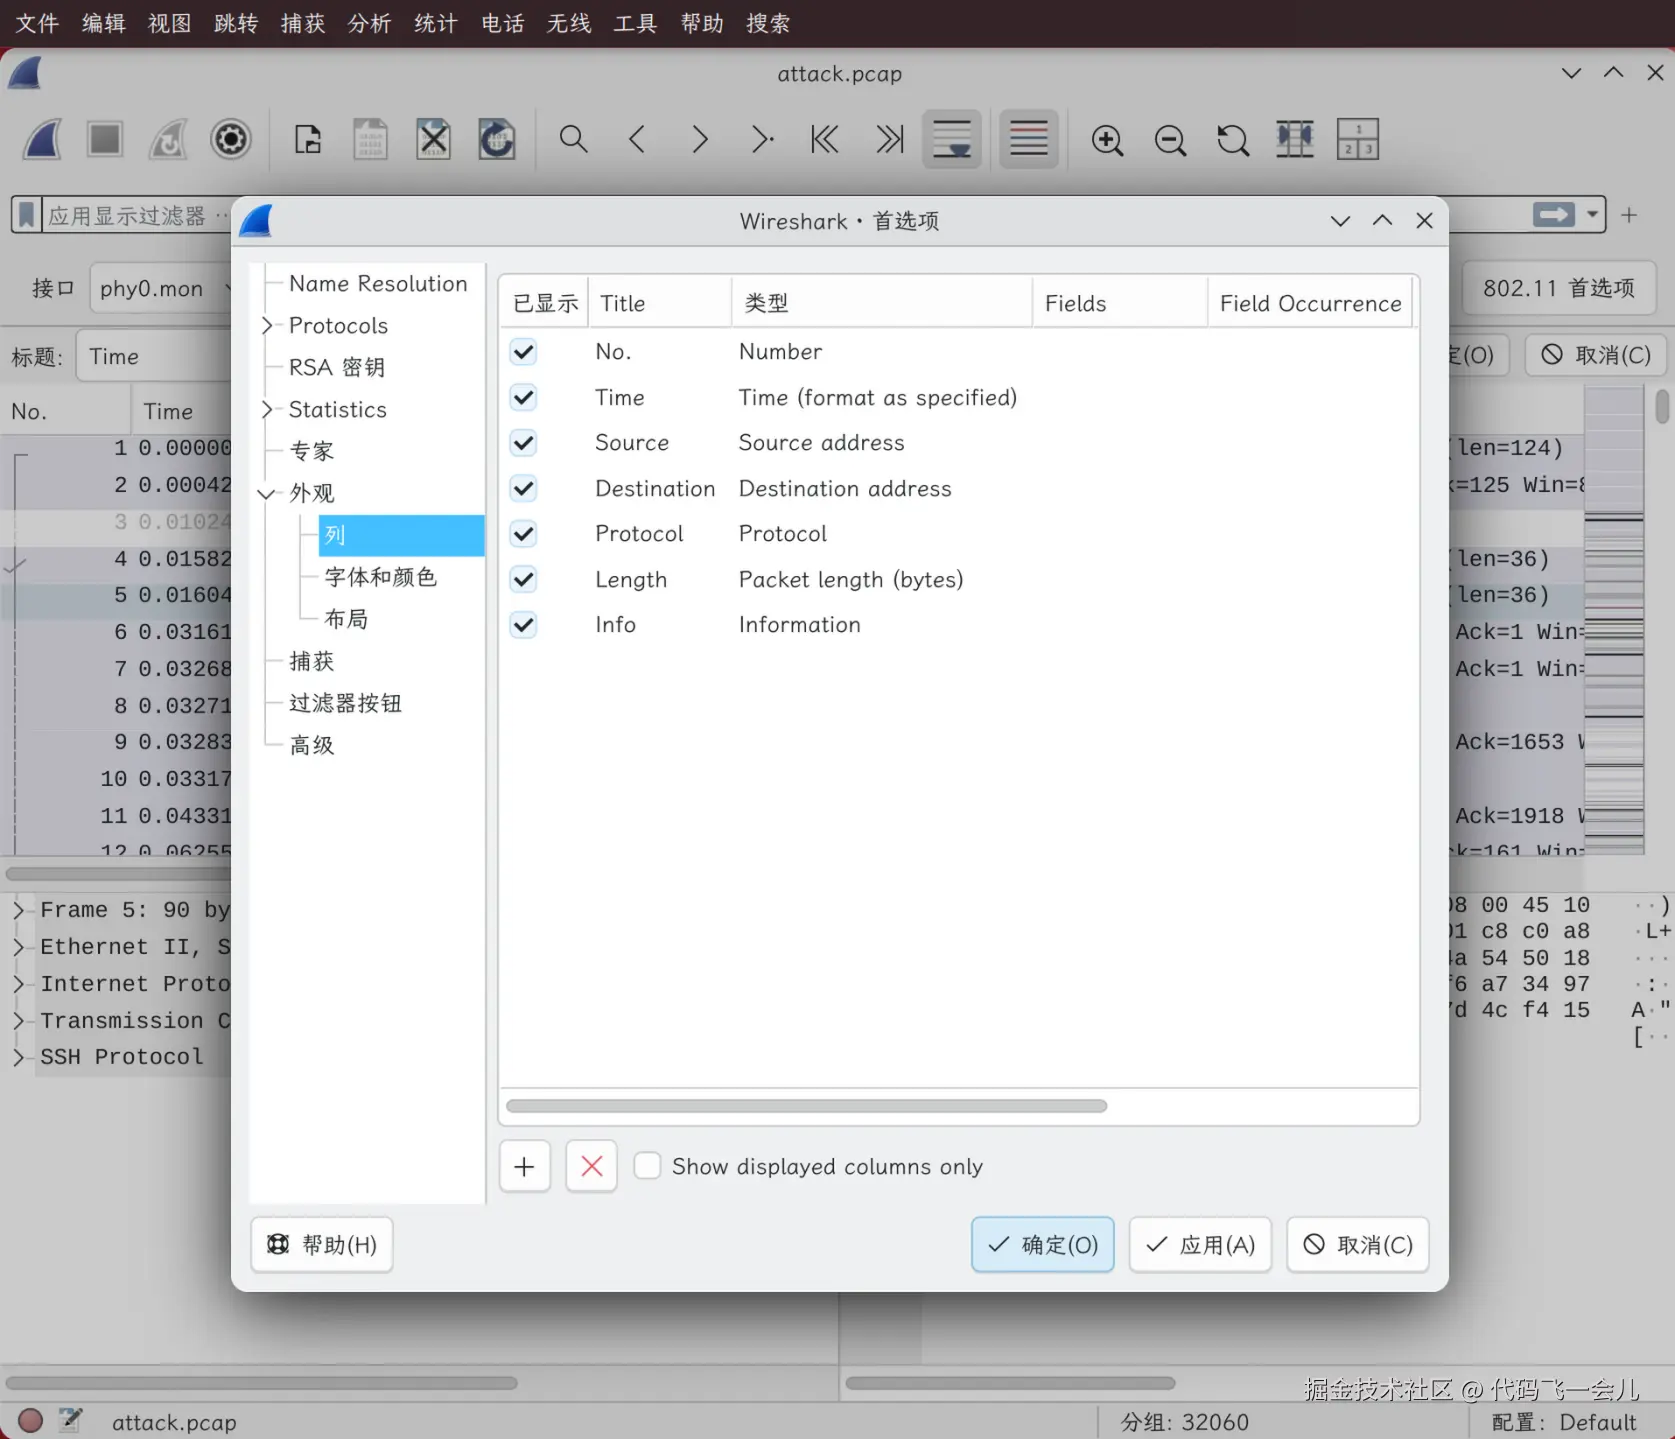Confirm preferences with 确定(O)
Image resolution: width=1675 pixels, height=1439 pixels.
tap(1043, 1245)
